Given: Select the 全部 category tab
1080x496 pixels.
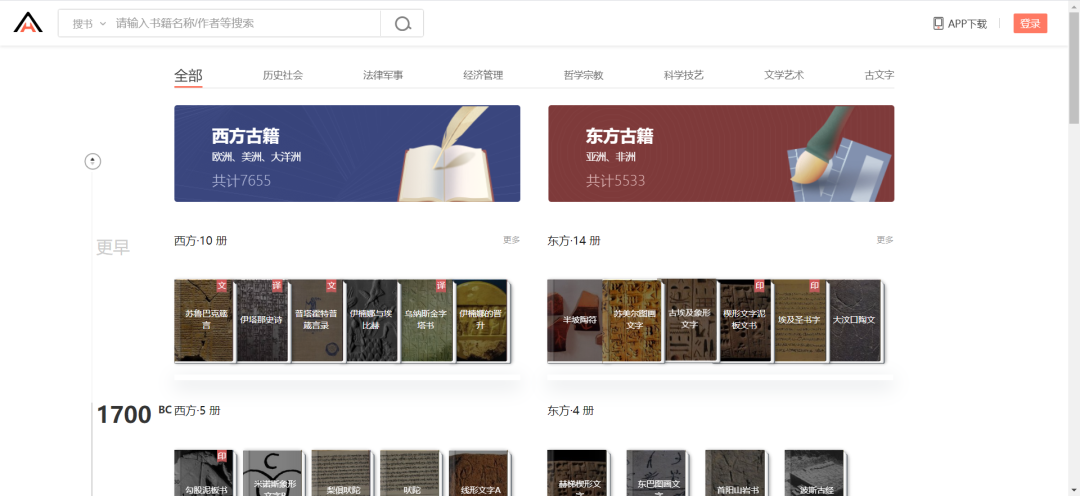Looking at the screenshot, I should [188, 75].
